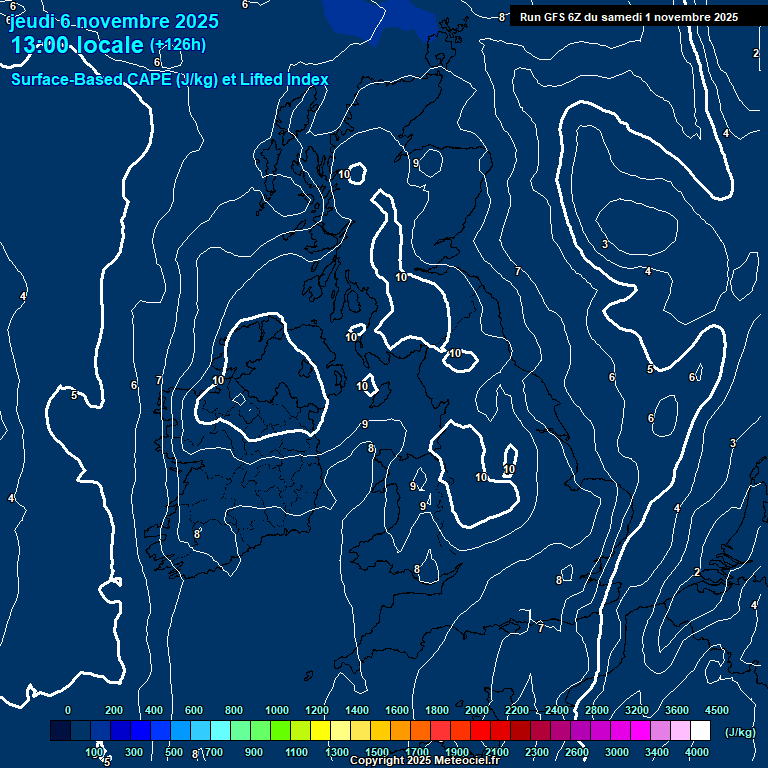This screenshot has width=768, height=768.
Task: Click the 'Copyright 2025 Meteociel.fr' credit
Action: coord(425,760)
